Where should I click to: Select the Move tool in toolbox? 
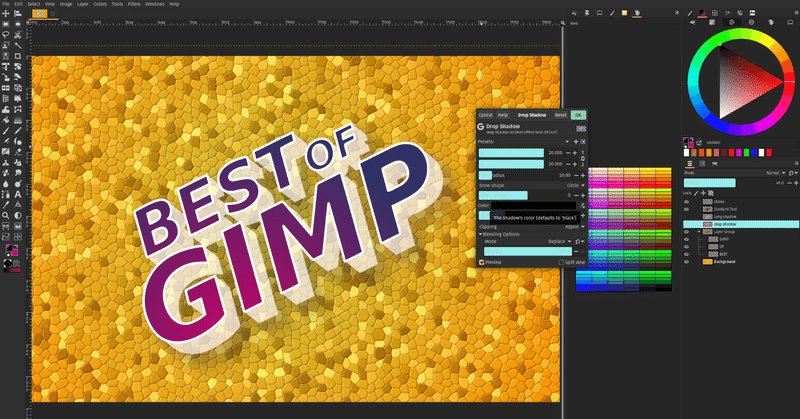point(6,14)
